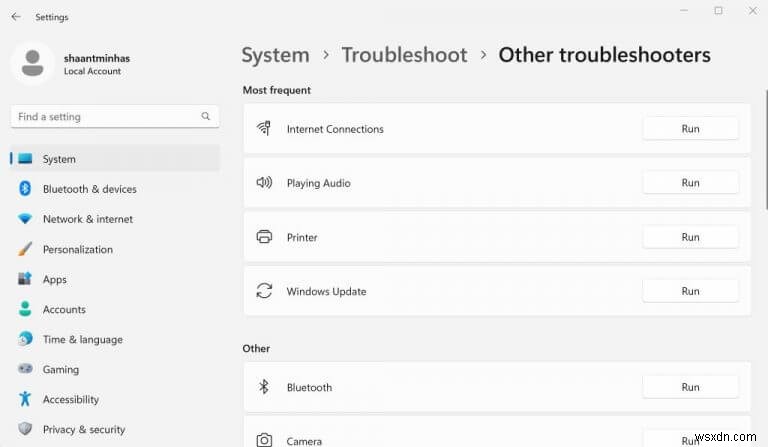Click the Apps icon in sidebar

point(25,279)
